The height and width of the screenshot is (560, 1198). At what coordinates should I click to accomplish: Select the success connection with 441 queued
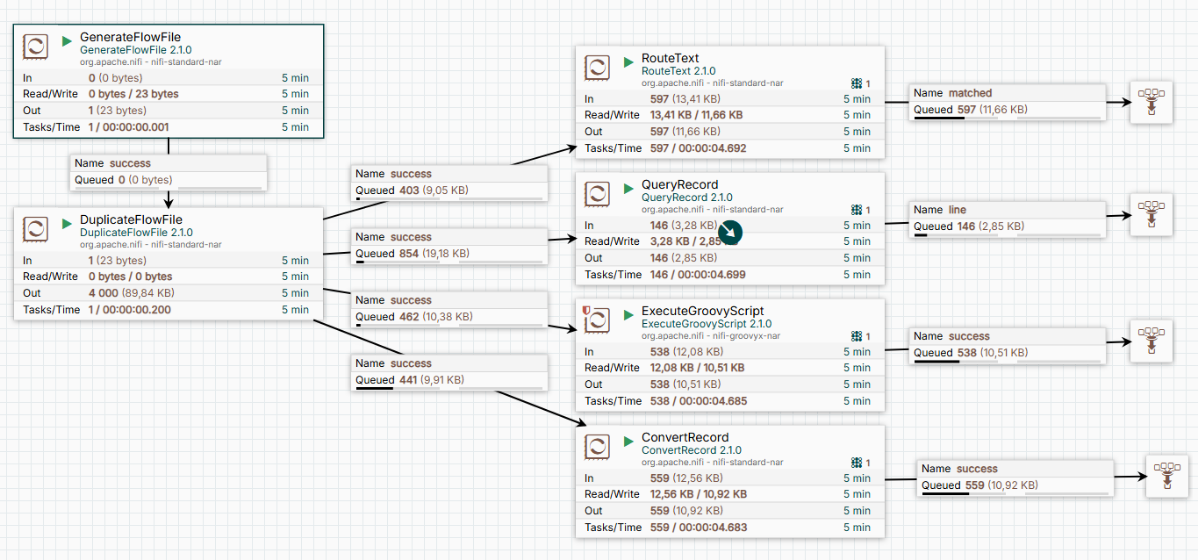click(x=449, y=373)
